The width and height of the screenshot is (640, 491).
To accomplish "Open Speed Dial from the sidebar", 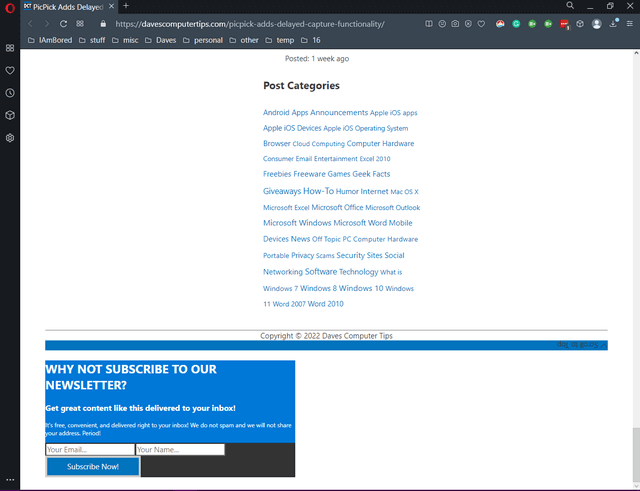I will coord(10,48).
